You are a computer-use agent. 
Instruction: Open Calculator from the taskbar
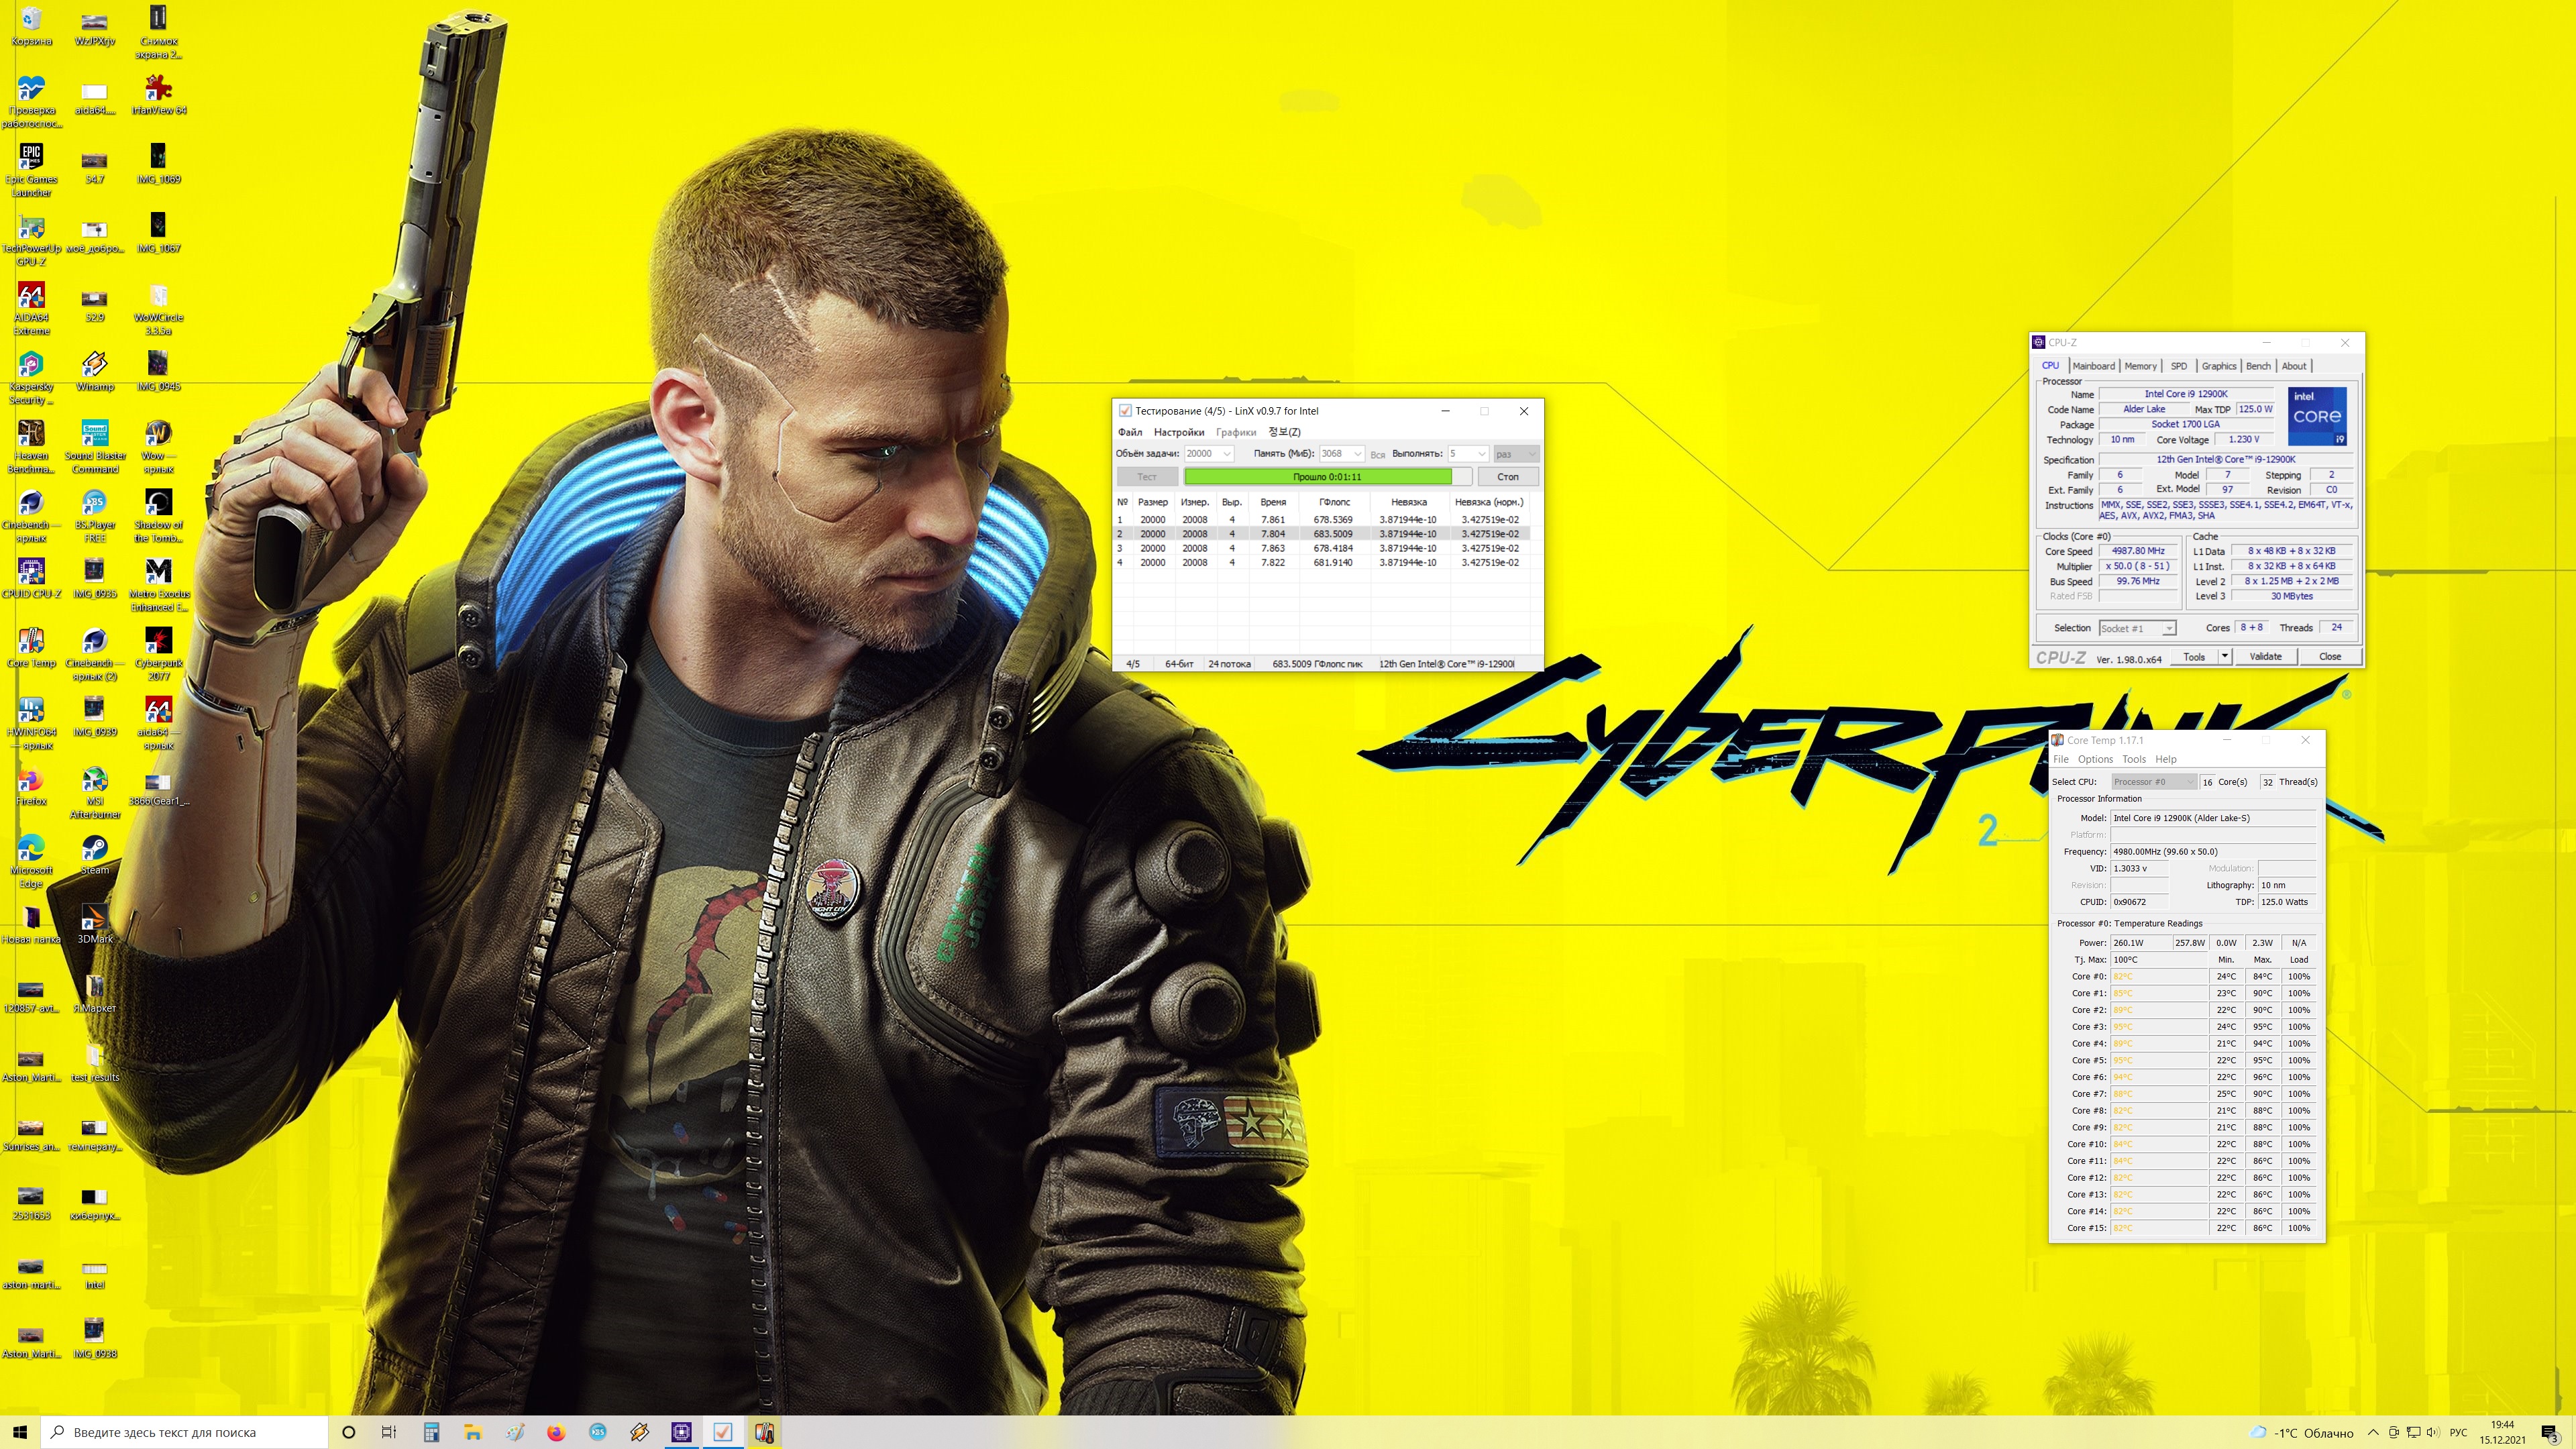pos(431,1432)
